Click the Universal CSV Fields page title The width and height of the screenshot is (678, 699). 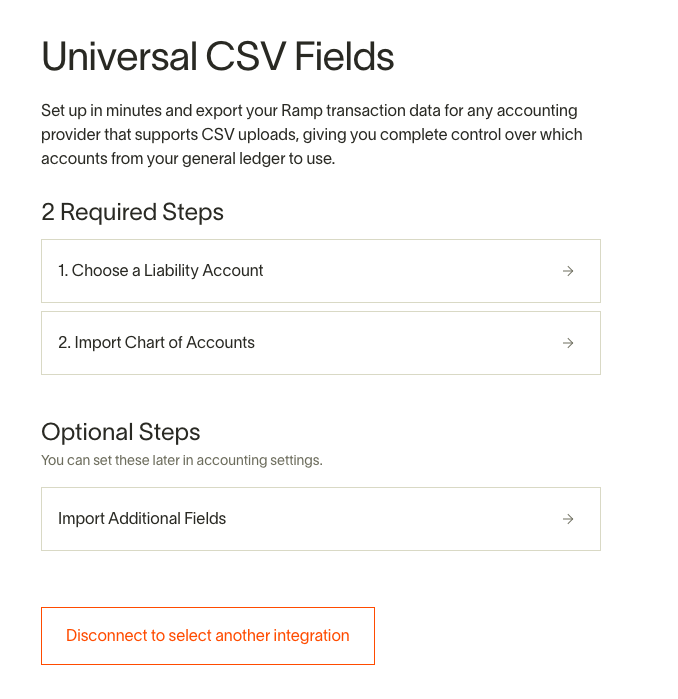[218, 57]
